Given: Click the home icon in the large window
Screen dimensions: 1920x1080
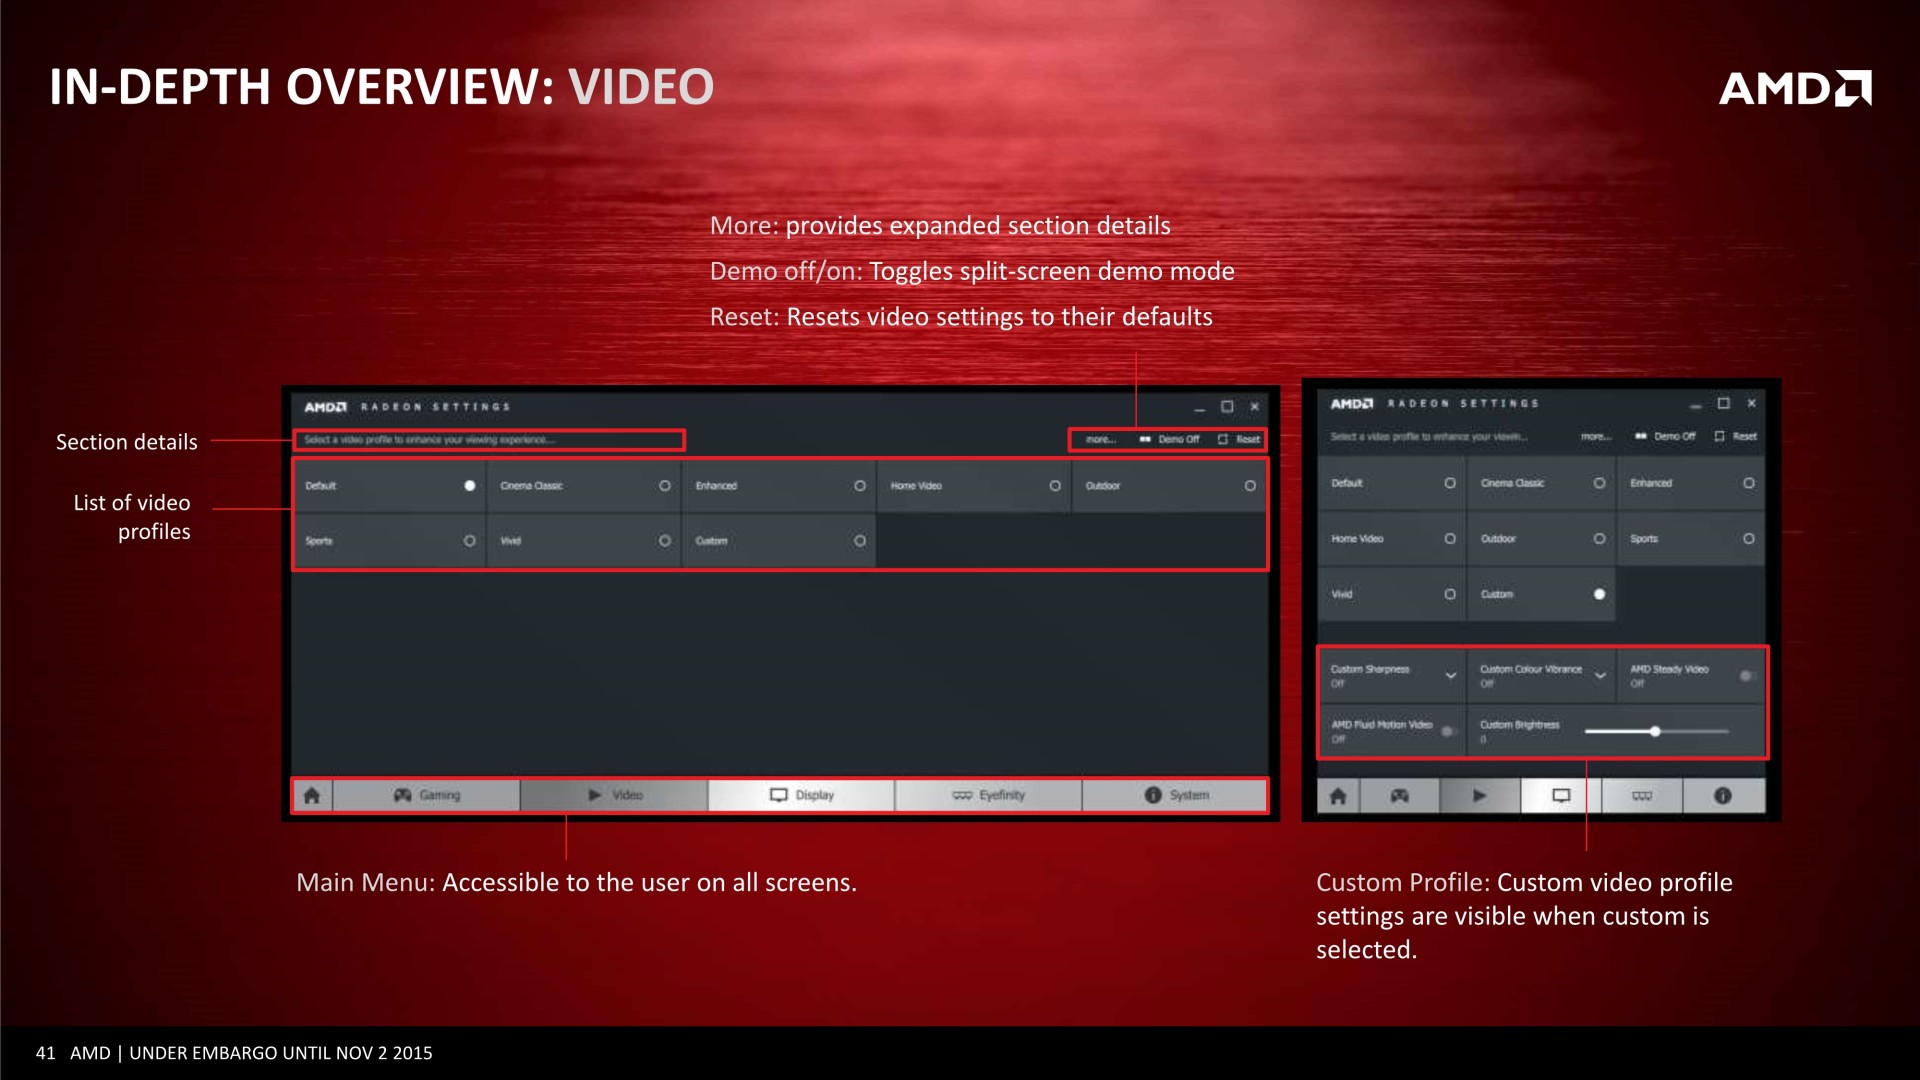Looking at the screenshot, I should pos(312,795).
